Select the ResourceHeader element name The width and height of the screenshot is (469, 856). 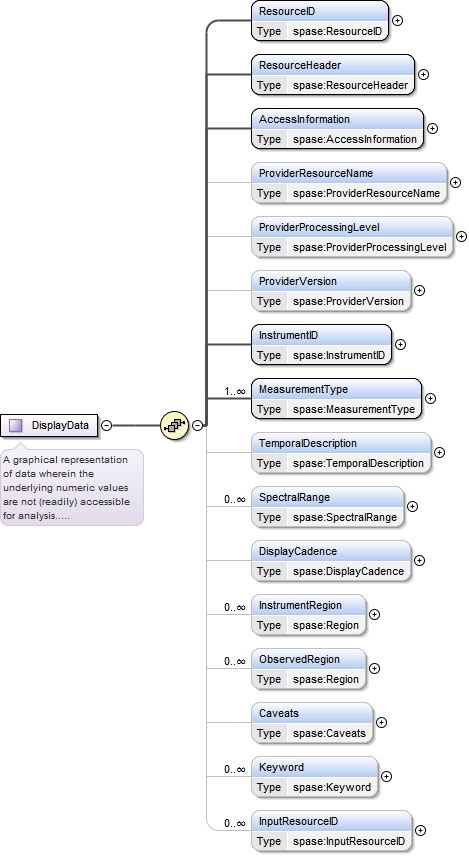pyautogui.click(x=300, y=66)
